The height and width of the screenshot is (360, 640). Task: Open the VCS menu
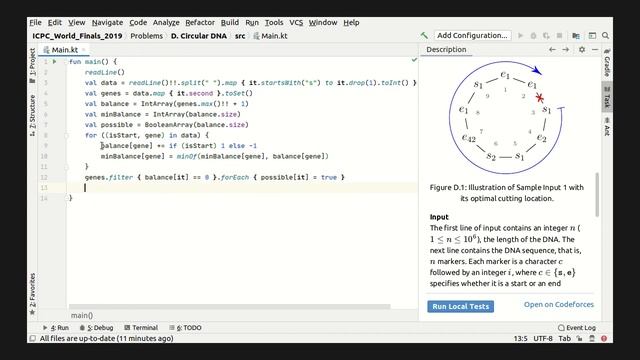click(296, 22)
